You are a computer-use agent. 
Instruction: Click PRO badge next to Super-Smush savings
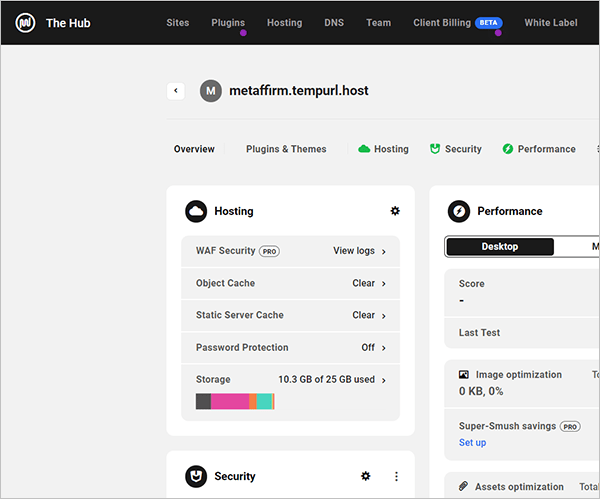[x=570, y=427]
